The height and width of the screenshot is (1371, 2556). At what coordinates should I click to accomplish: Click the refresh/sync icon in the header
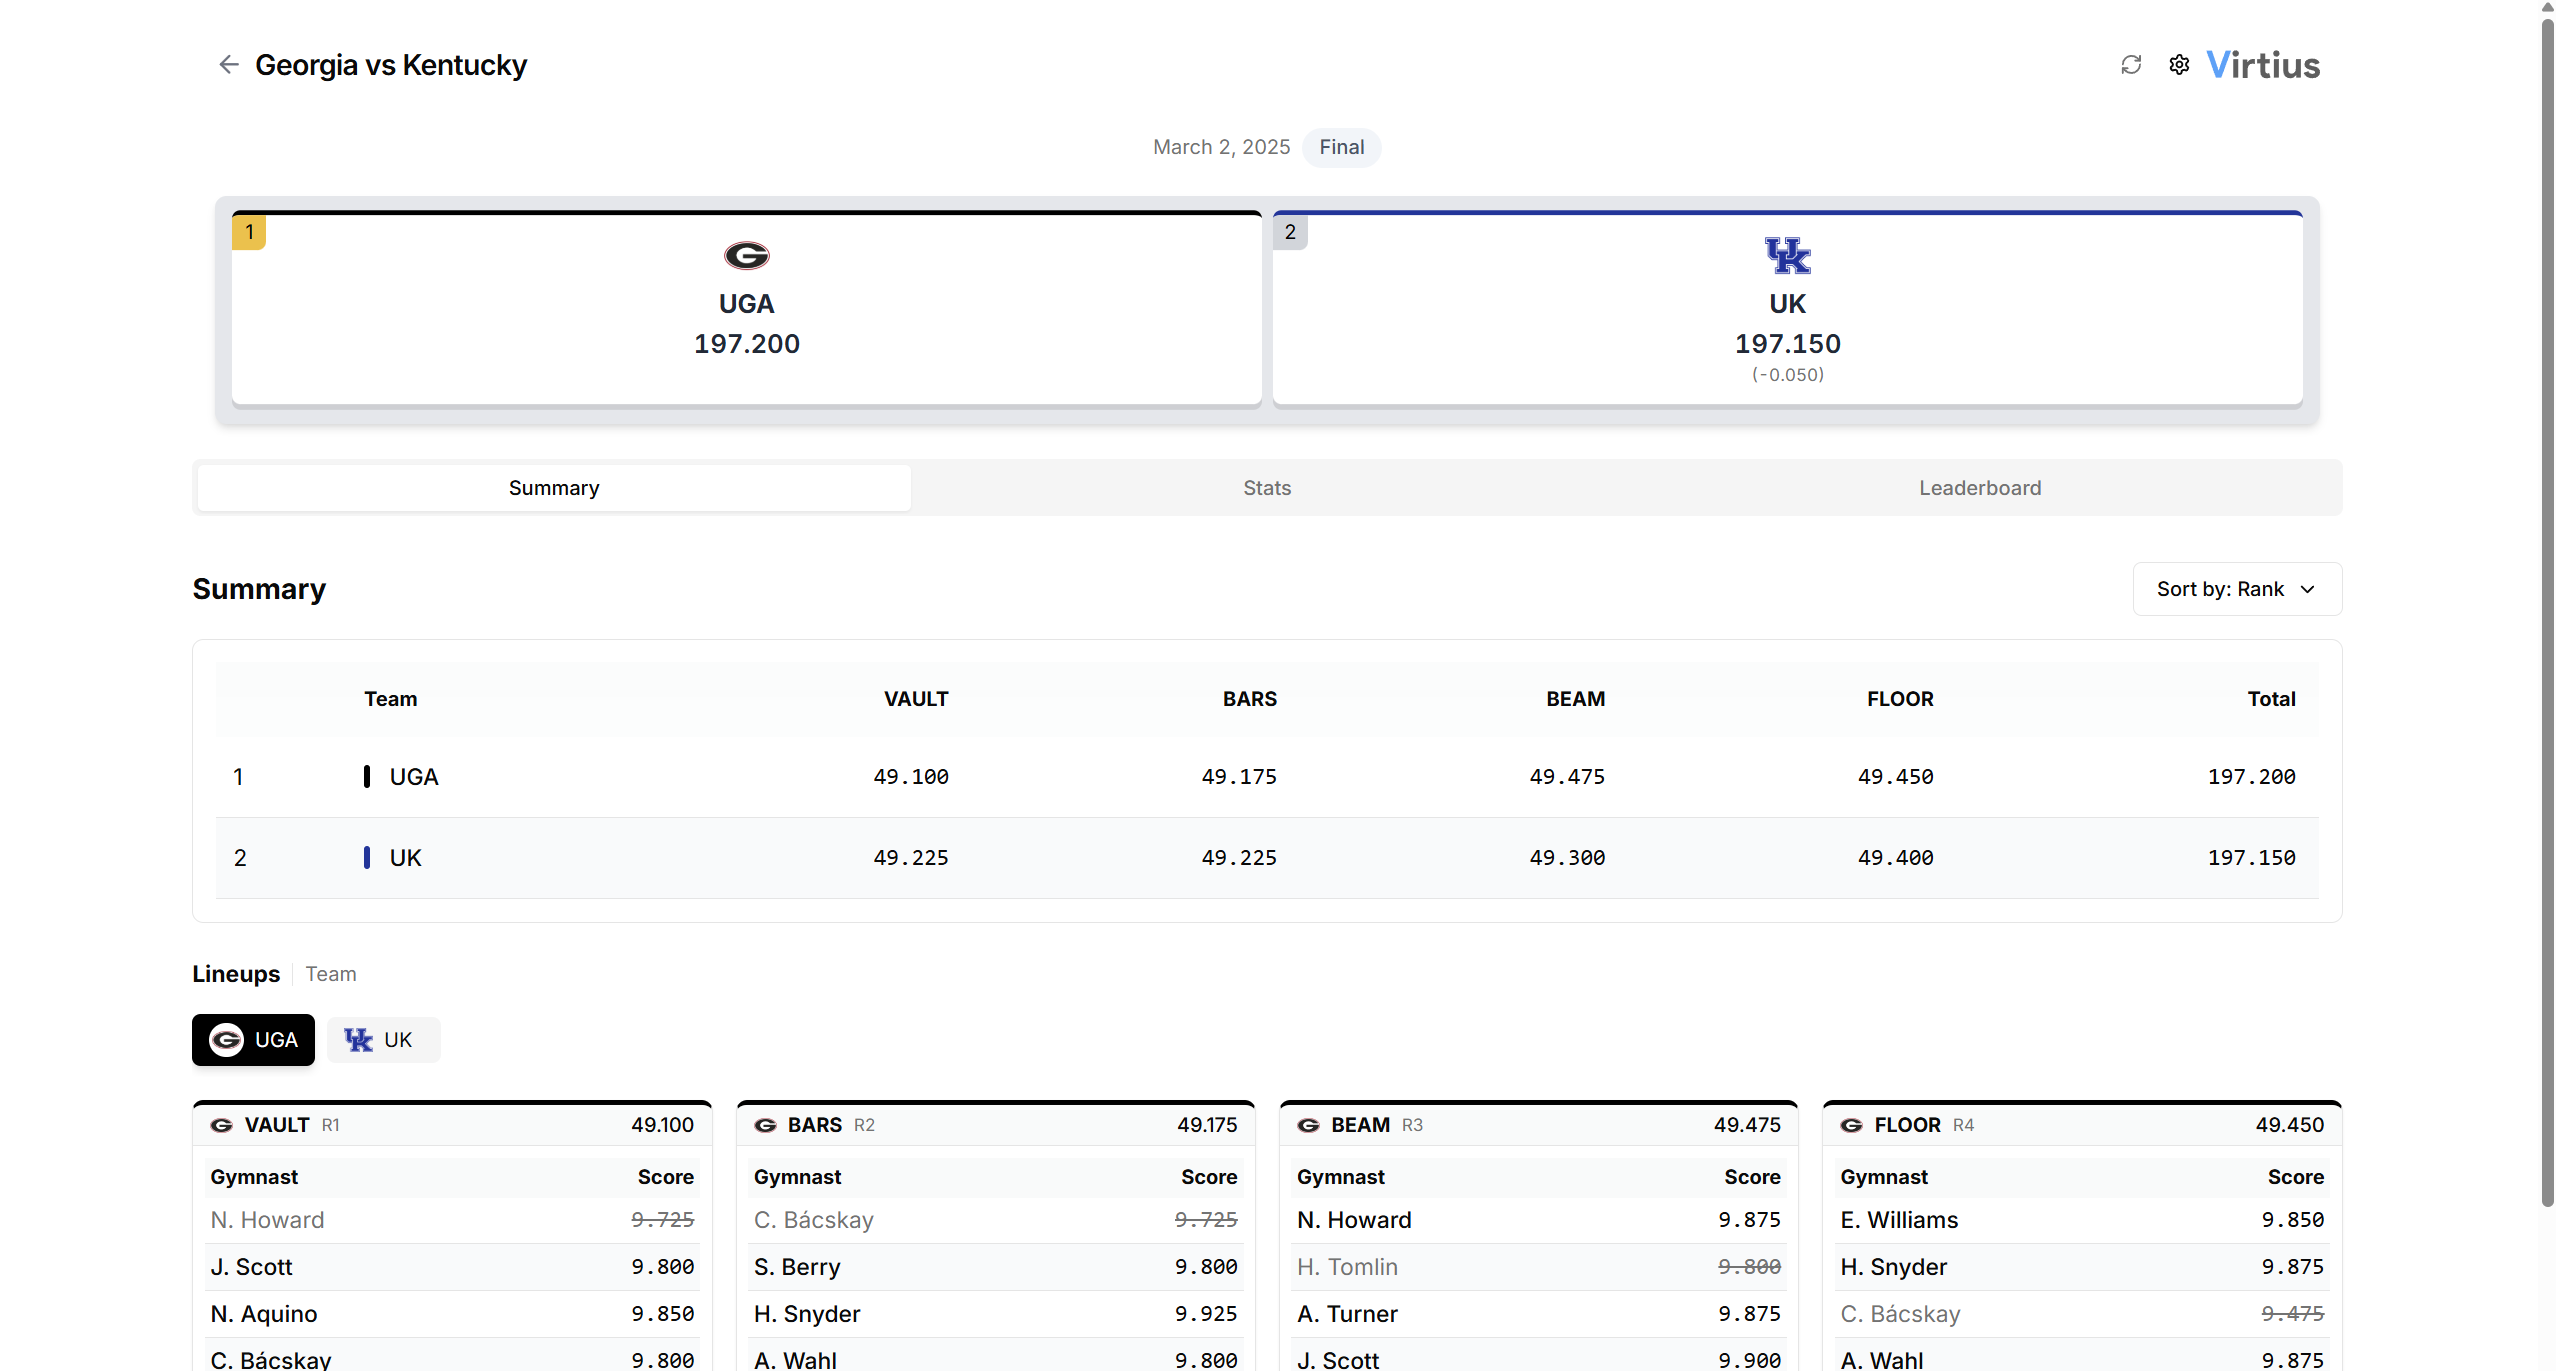pyautogui.click(x=2132, y=63)
